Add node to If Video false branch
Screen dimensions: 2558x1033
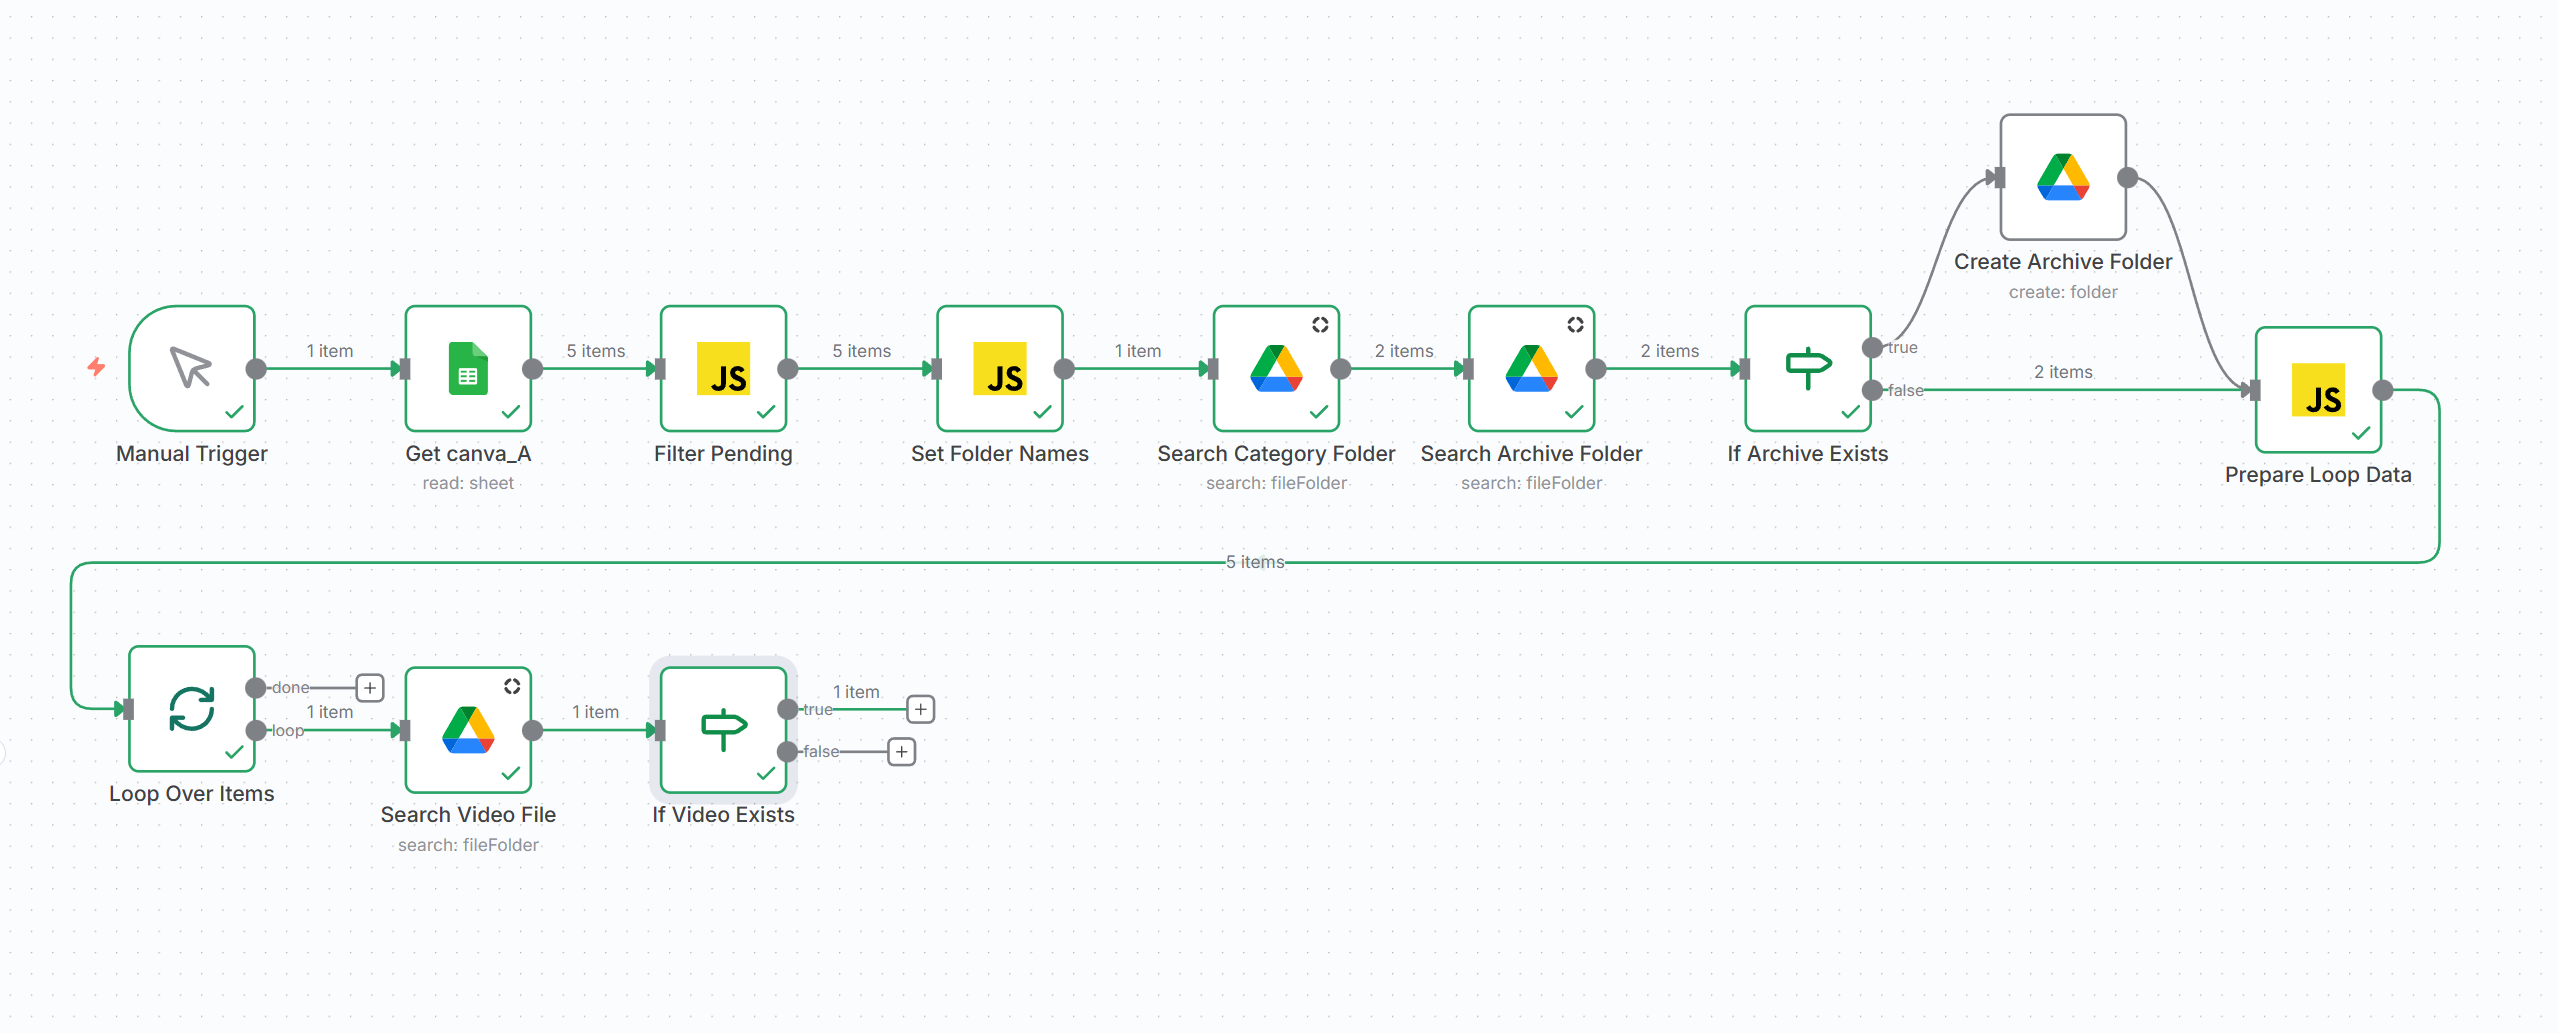pos(901,752)
